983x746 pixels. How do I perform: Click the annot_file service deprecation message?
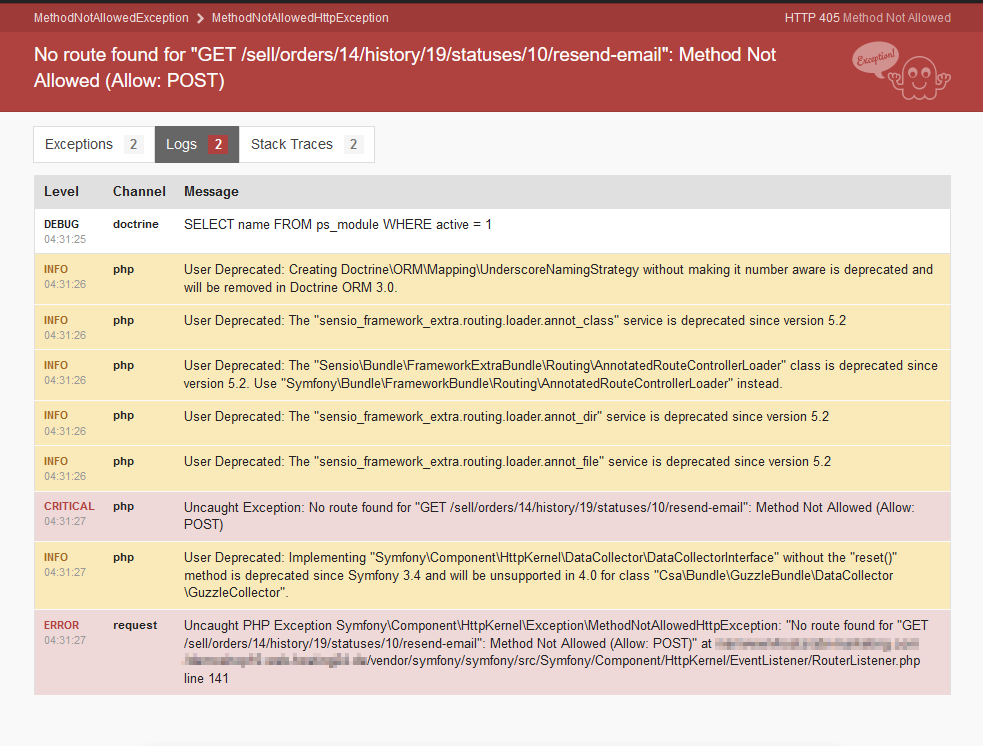pos(507,461)
